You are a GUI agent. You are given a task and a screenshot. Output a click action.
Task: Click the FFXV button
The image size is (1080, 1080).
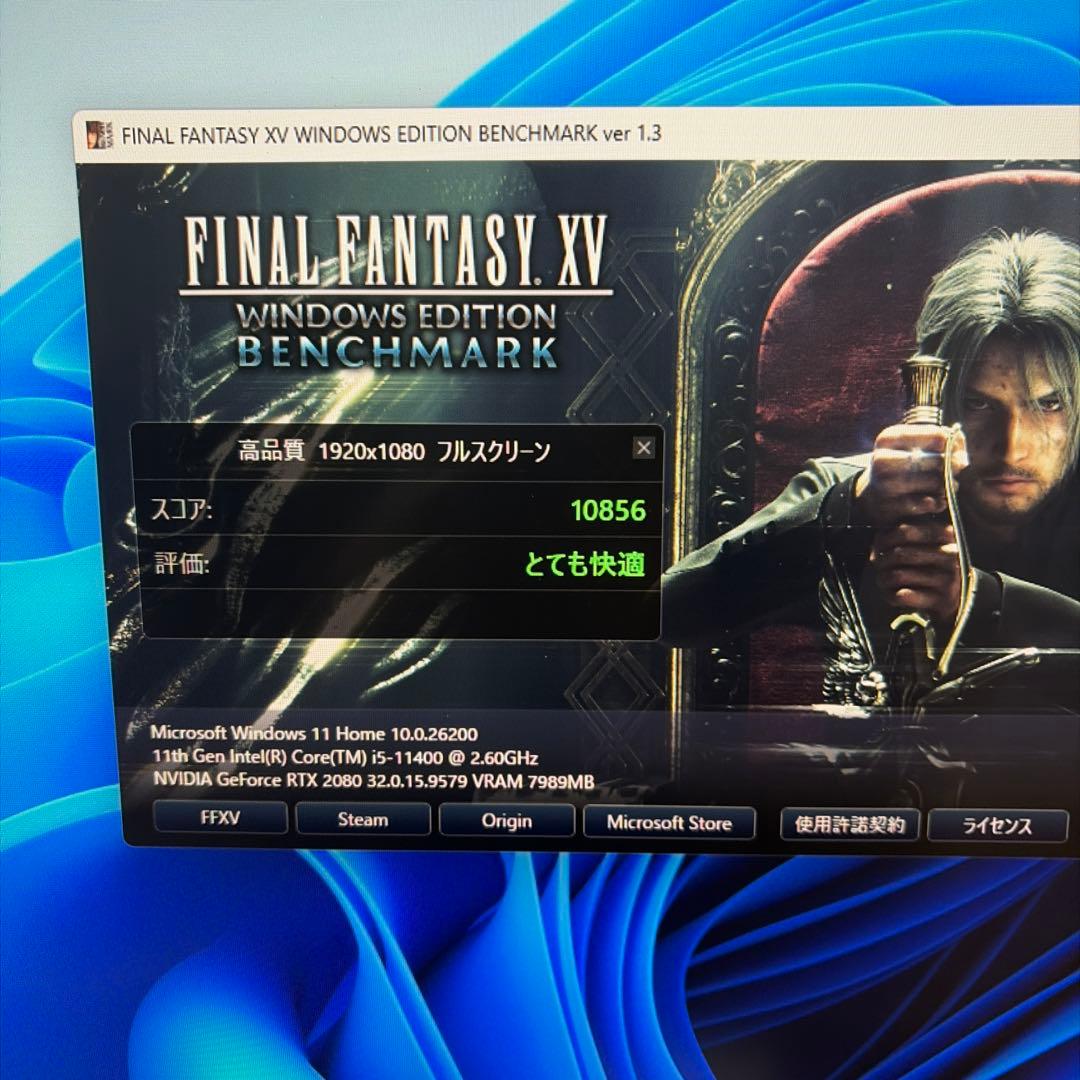pyautogui.click(x=220, y=818)
